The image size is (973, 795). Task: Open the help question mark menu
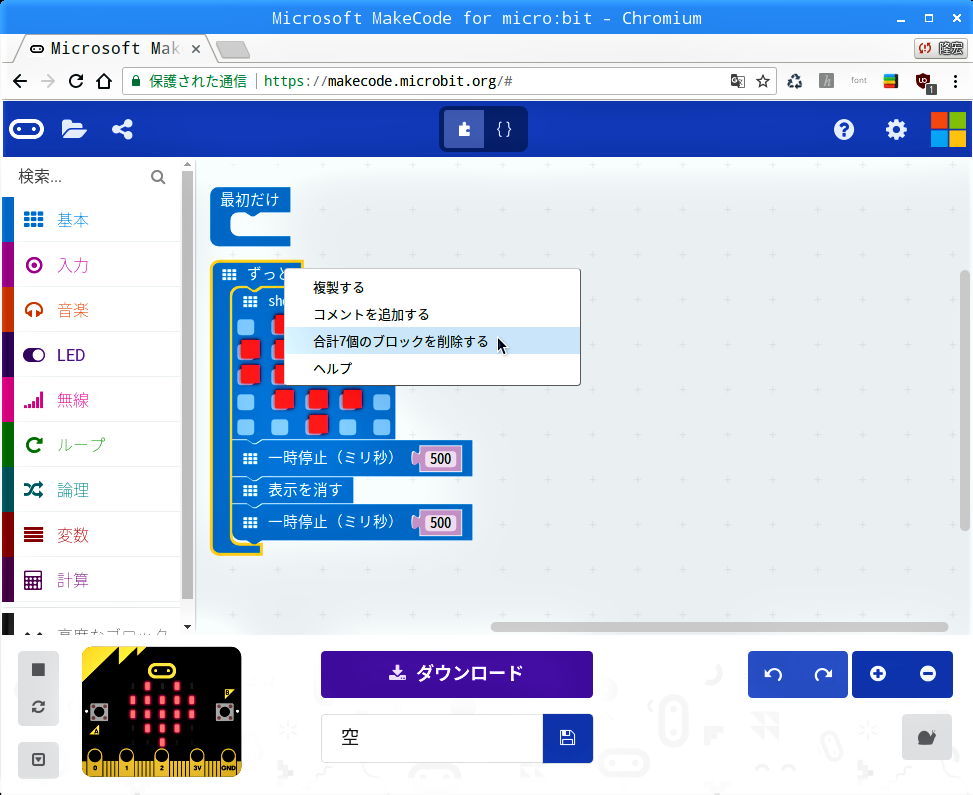tap(844, 129)
